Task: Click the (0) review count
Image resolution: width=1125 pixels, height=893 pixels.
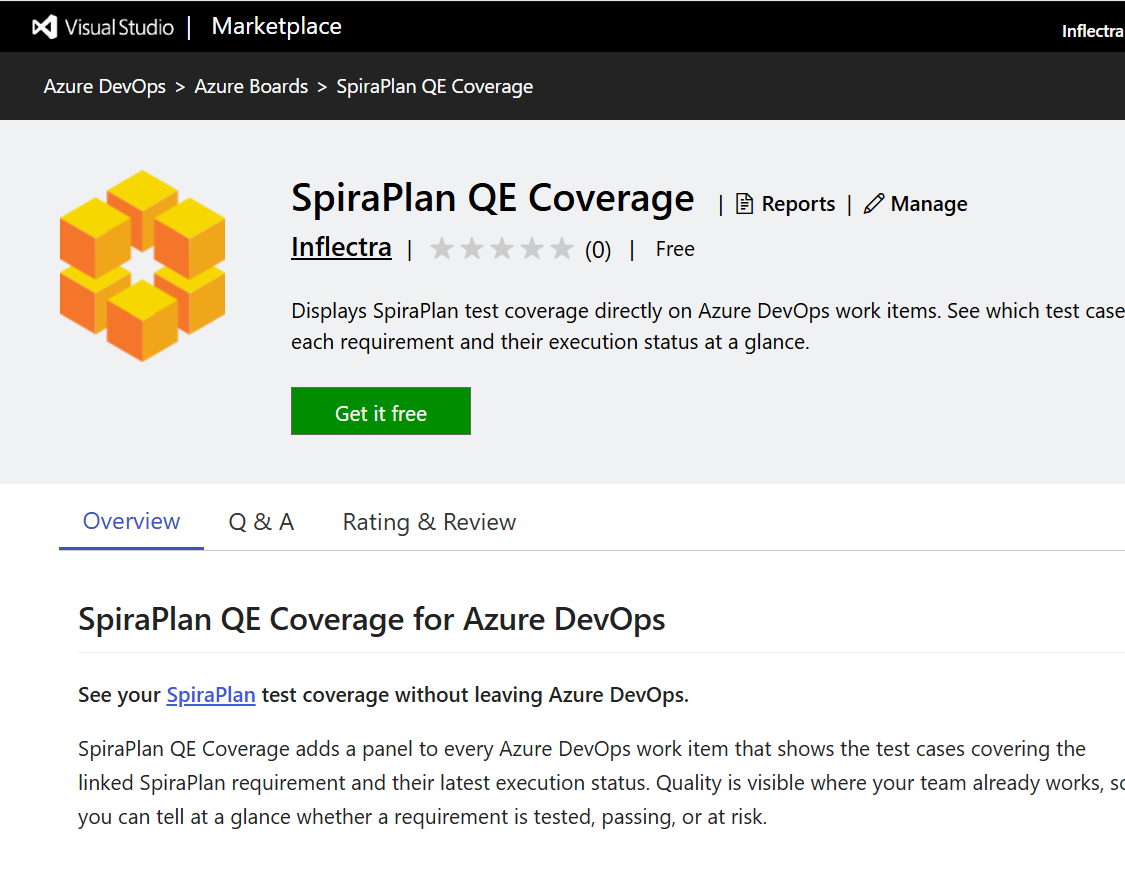Action: click(x=598, y=250)
